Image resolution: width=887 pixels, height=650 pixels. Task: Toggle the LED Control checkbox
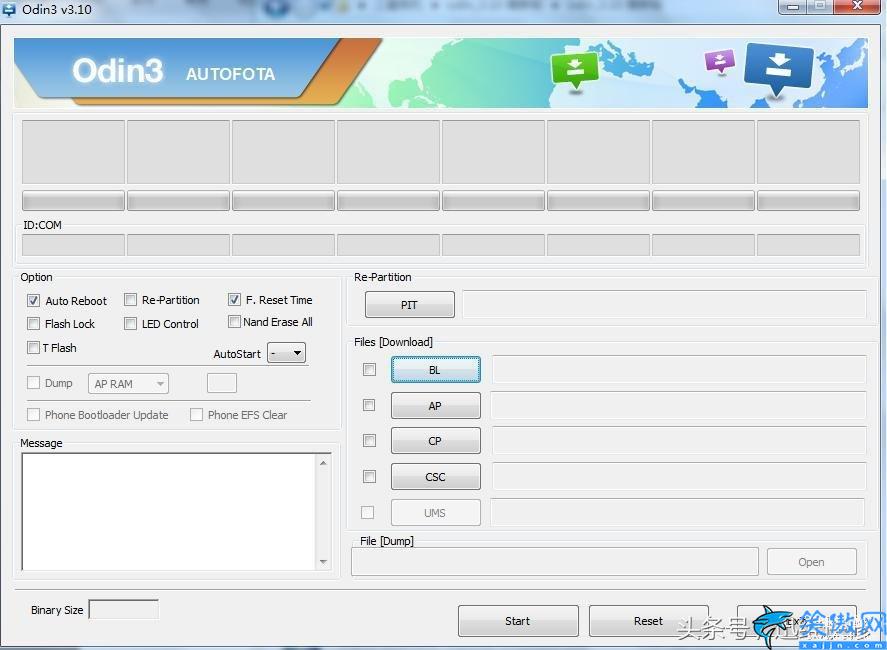pos(130,323)
